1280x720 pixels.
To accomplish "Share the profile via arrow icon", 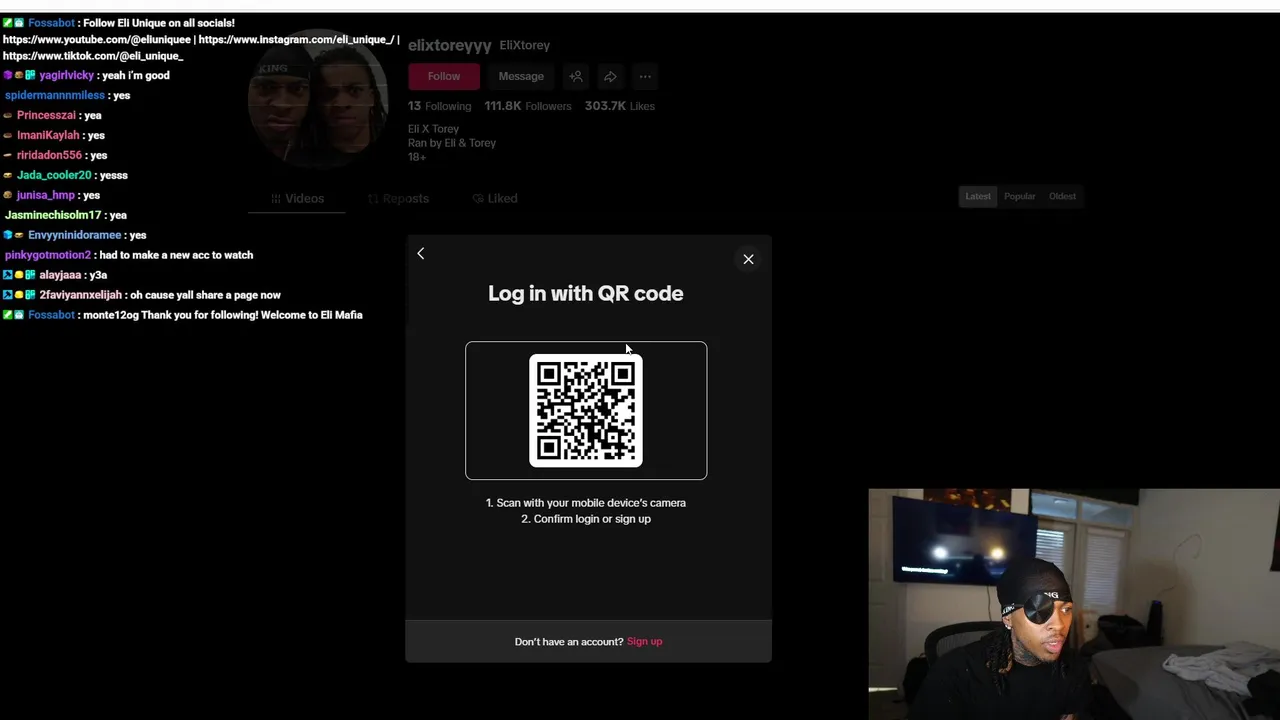I will [610, 76].
